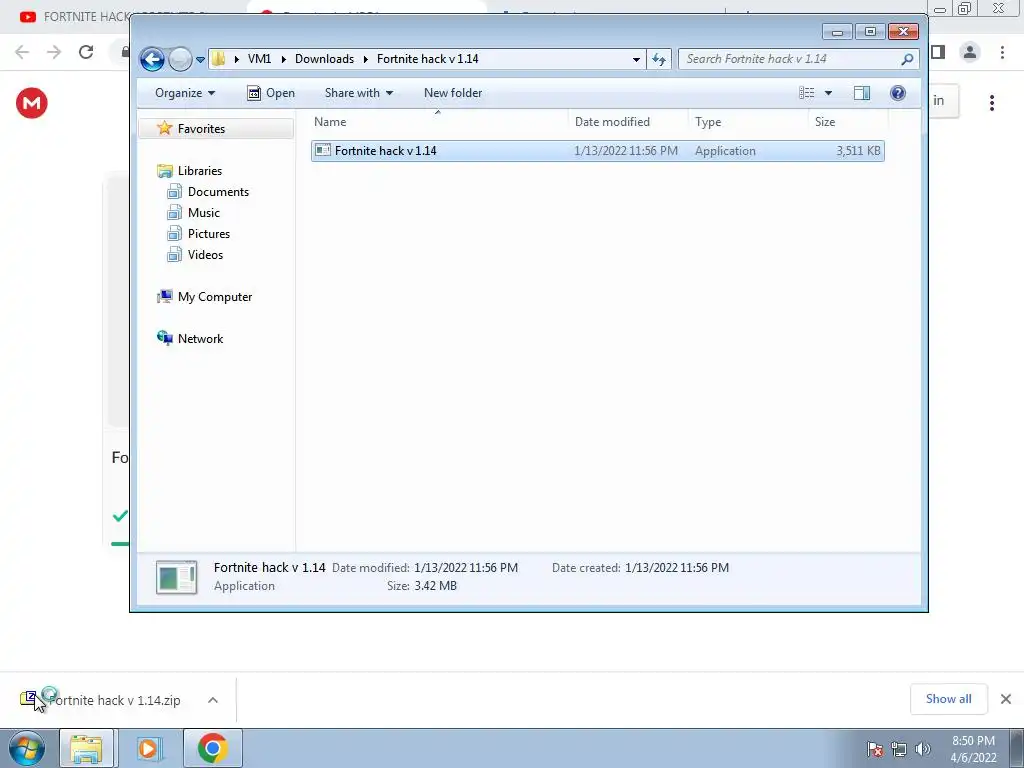This screenshot has width=1024, height=768.
Task: Open the Music library
Action: (204, 212)
